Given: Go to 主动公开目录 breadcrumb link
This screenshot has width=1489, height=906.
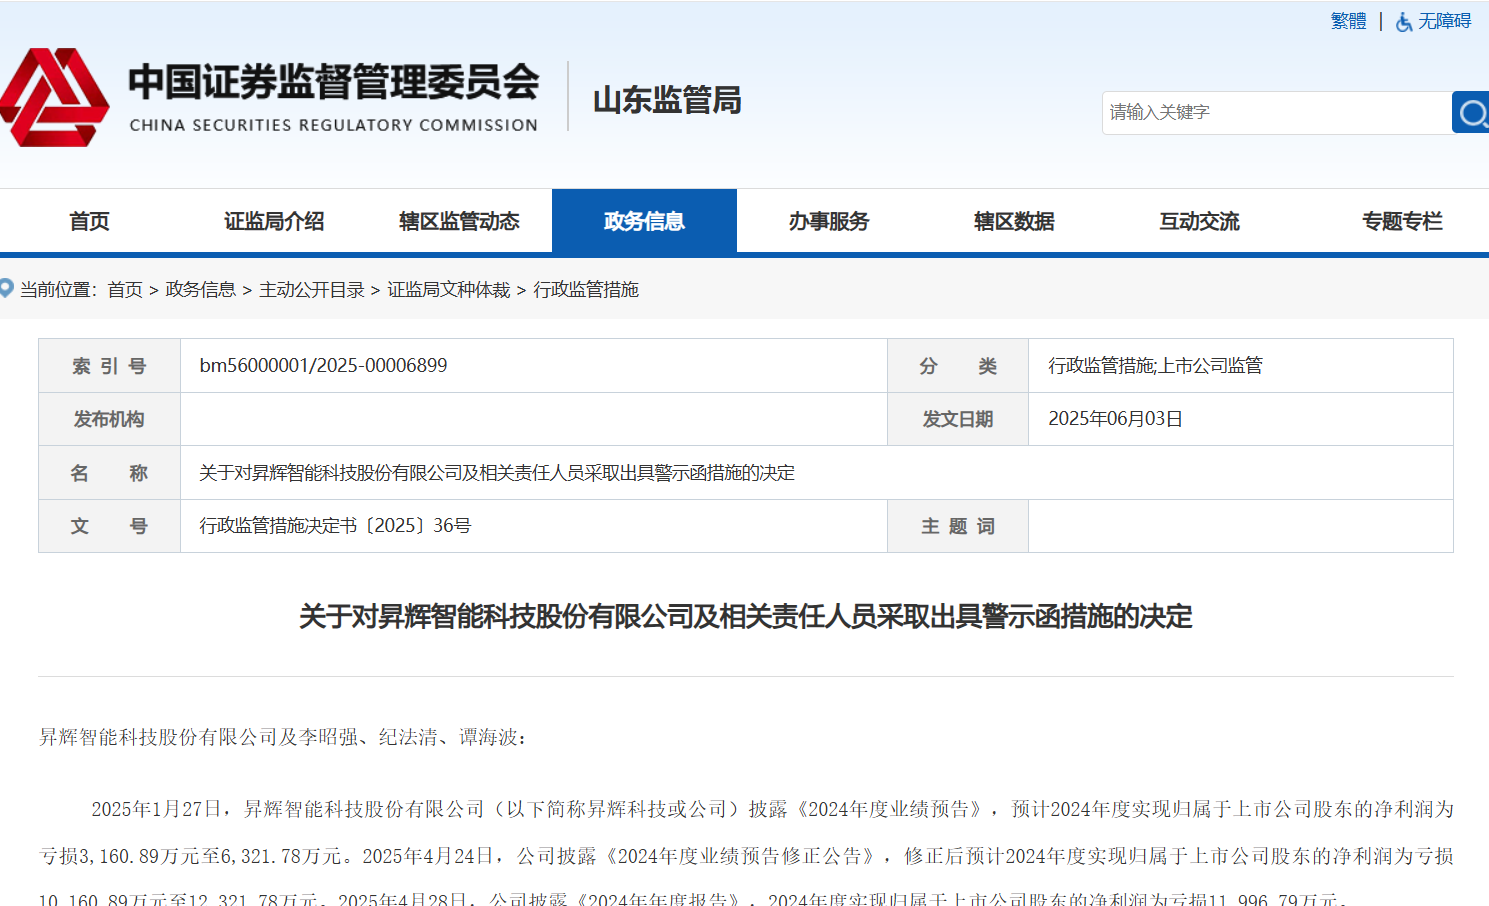Looking at the screenshot, I should (x=312, y=290).
